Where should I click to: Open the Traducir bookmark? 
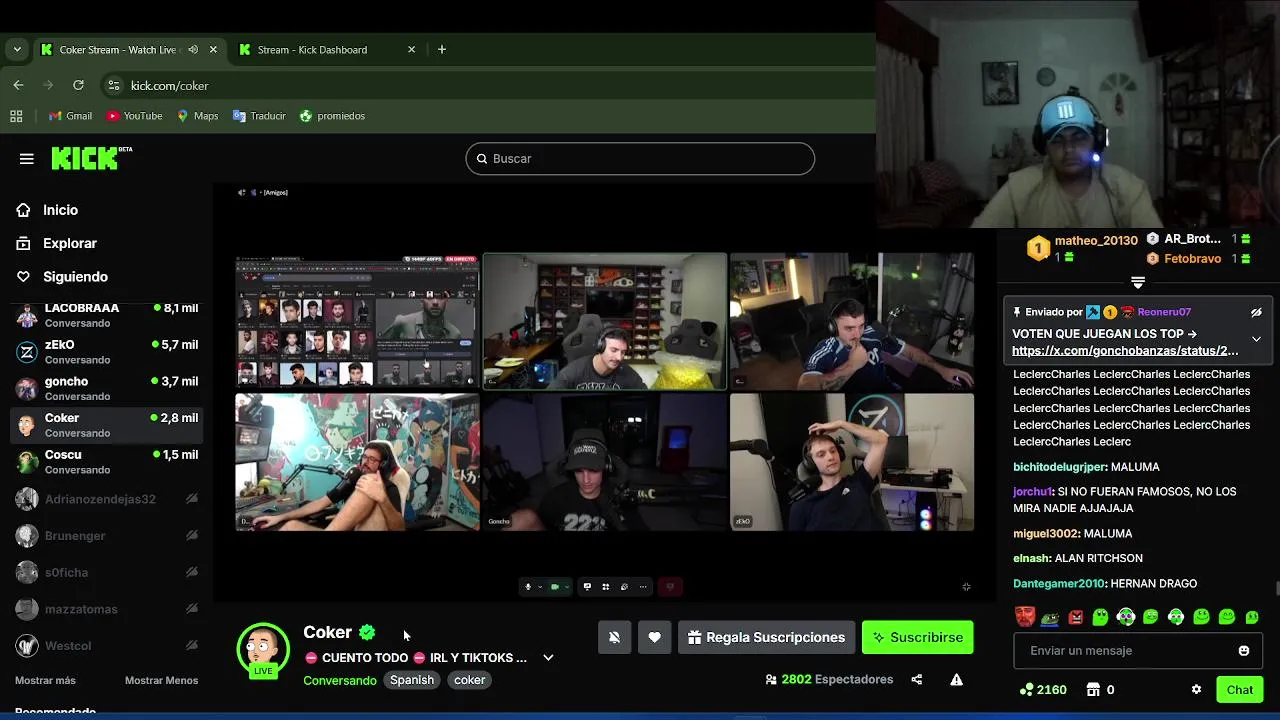pos(259,116)
